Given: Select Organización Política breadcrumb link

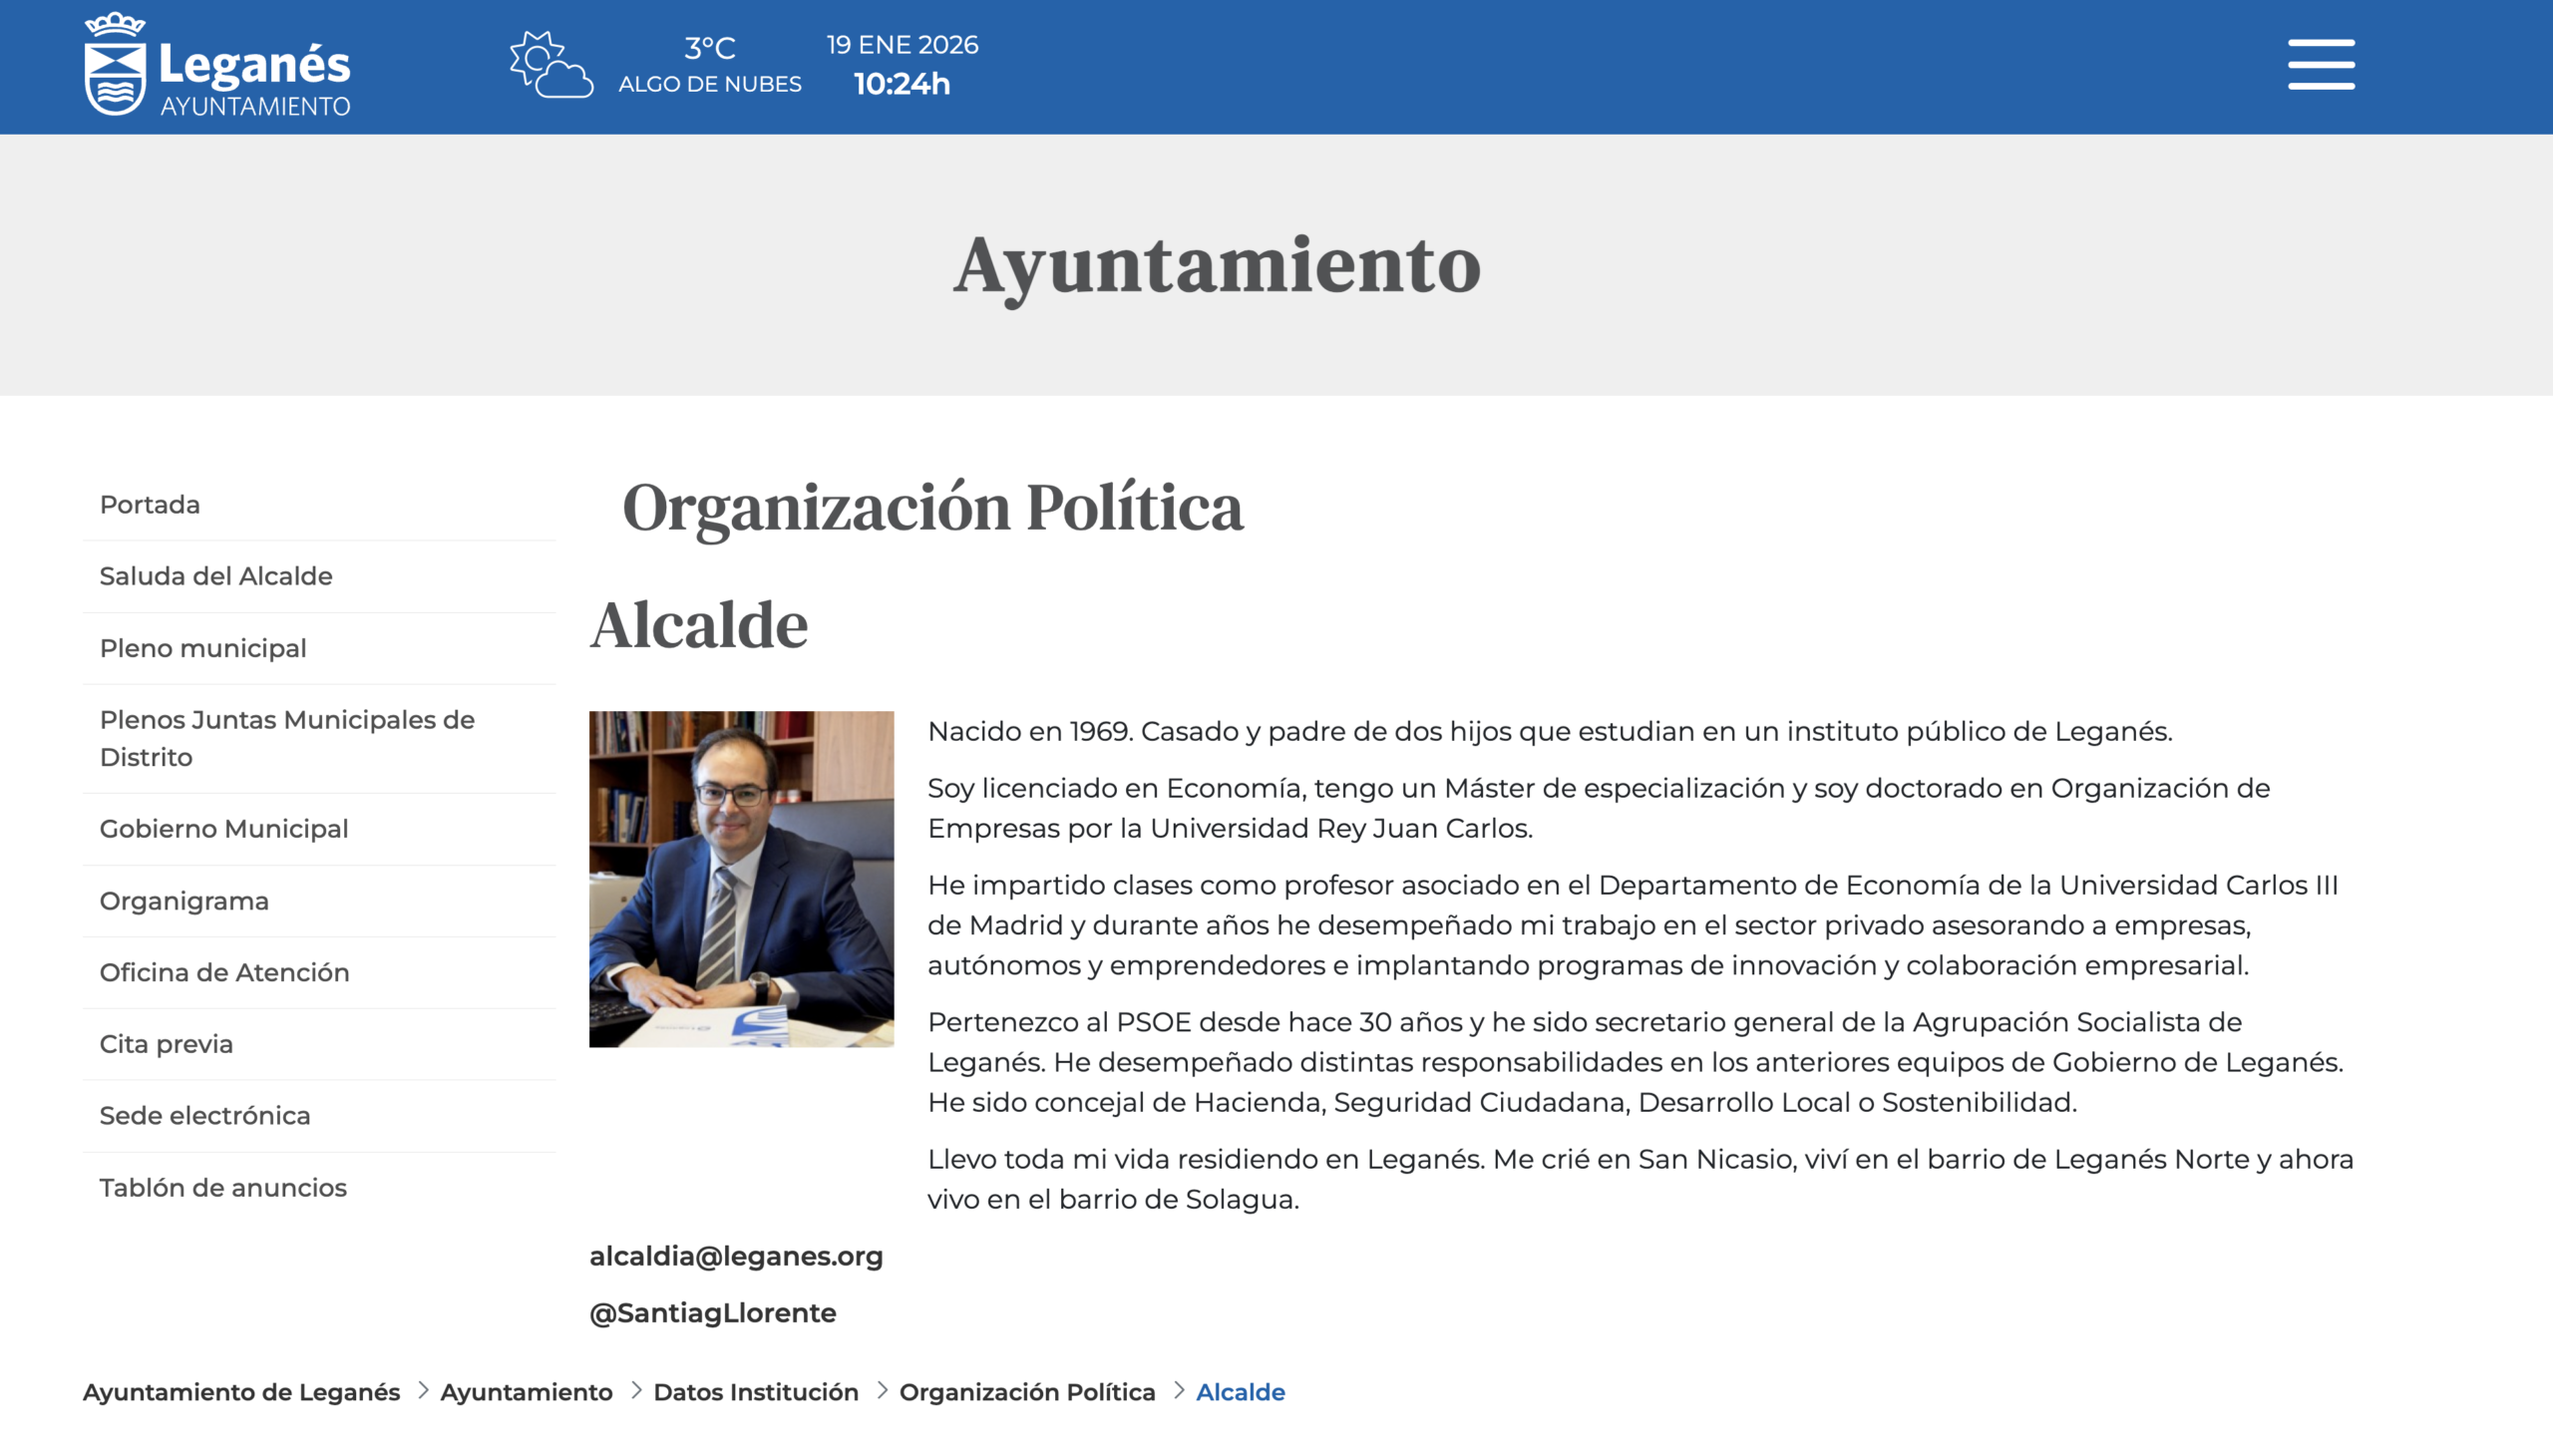Looking at the screenshot, I should [x=1028, y=1392].
